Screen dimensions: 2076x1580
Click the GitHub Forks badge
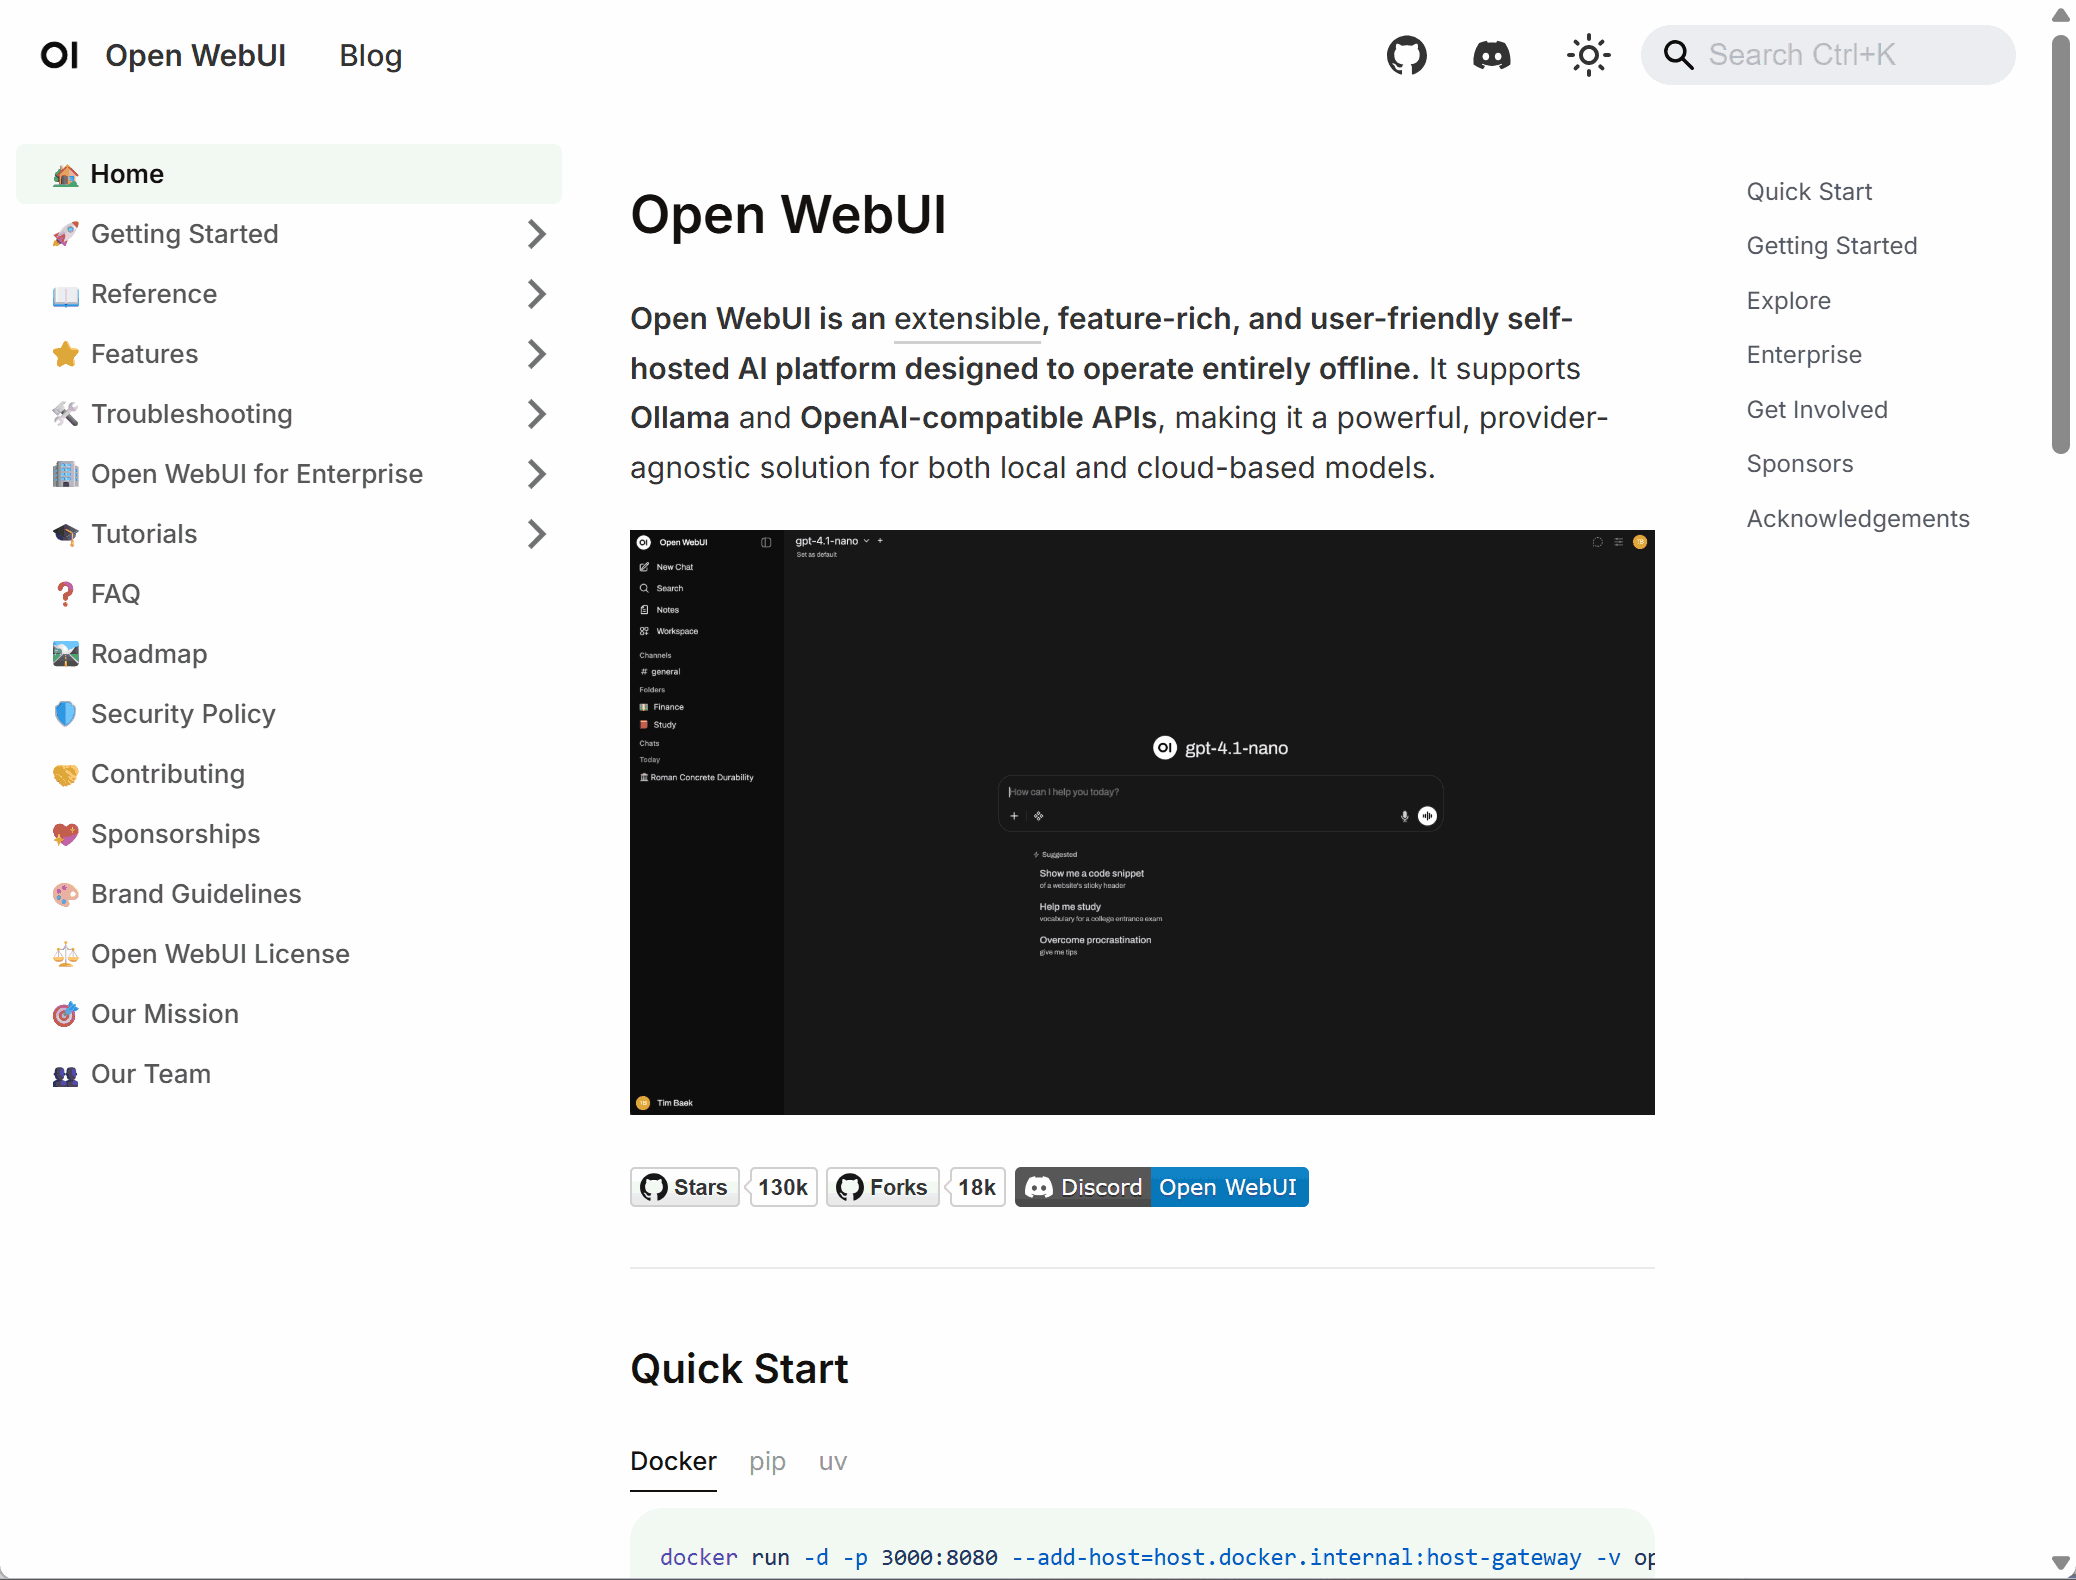point(883,1187)
